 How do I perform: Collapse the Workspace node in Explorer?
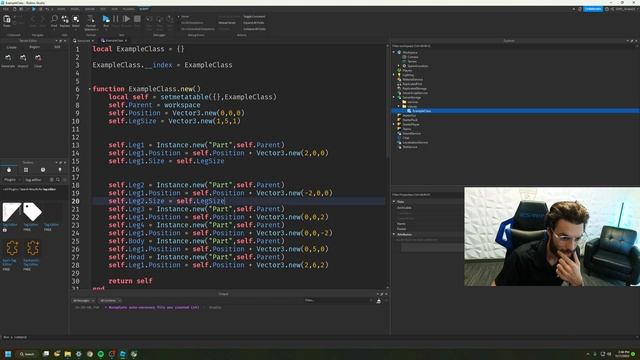pyautogui.click(x=394, y=52)
